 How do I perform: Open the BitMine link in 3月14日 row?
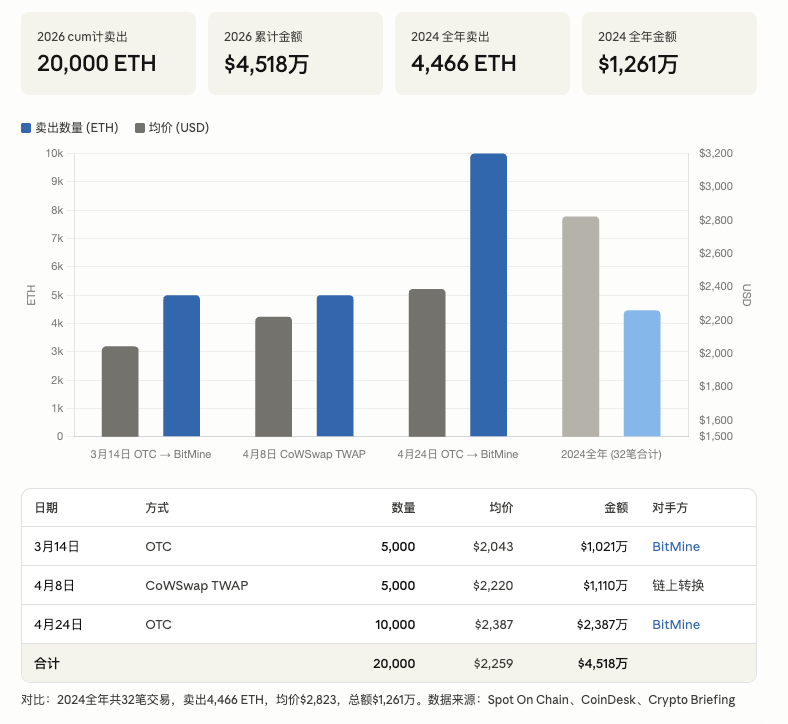(x=675, y=547)
